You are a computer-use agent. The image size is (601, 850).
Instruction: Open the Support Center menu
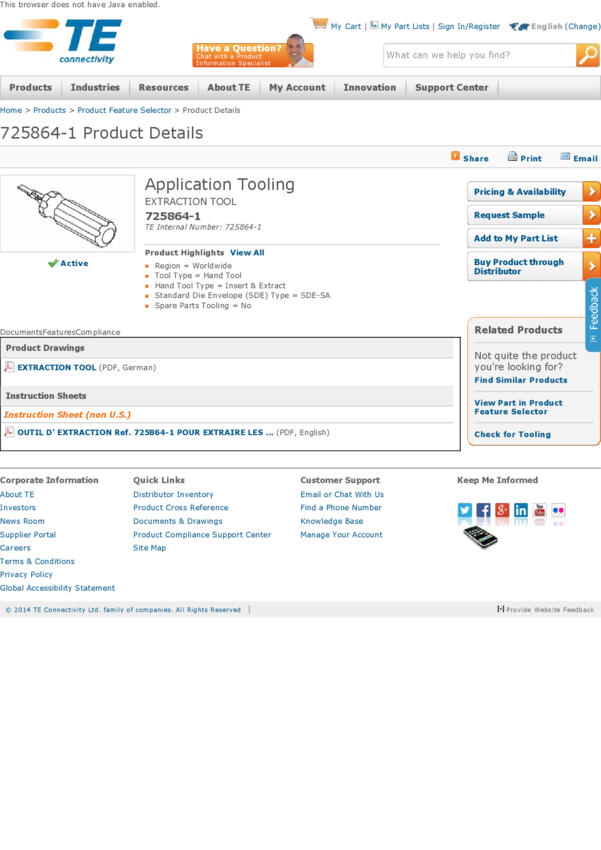[451, 88]
